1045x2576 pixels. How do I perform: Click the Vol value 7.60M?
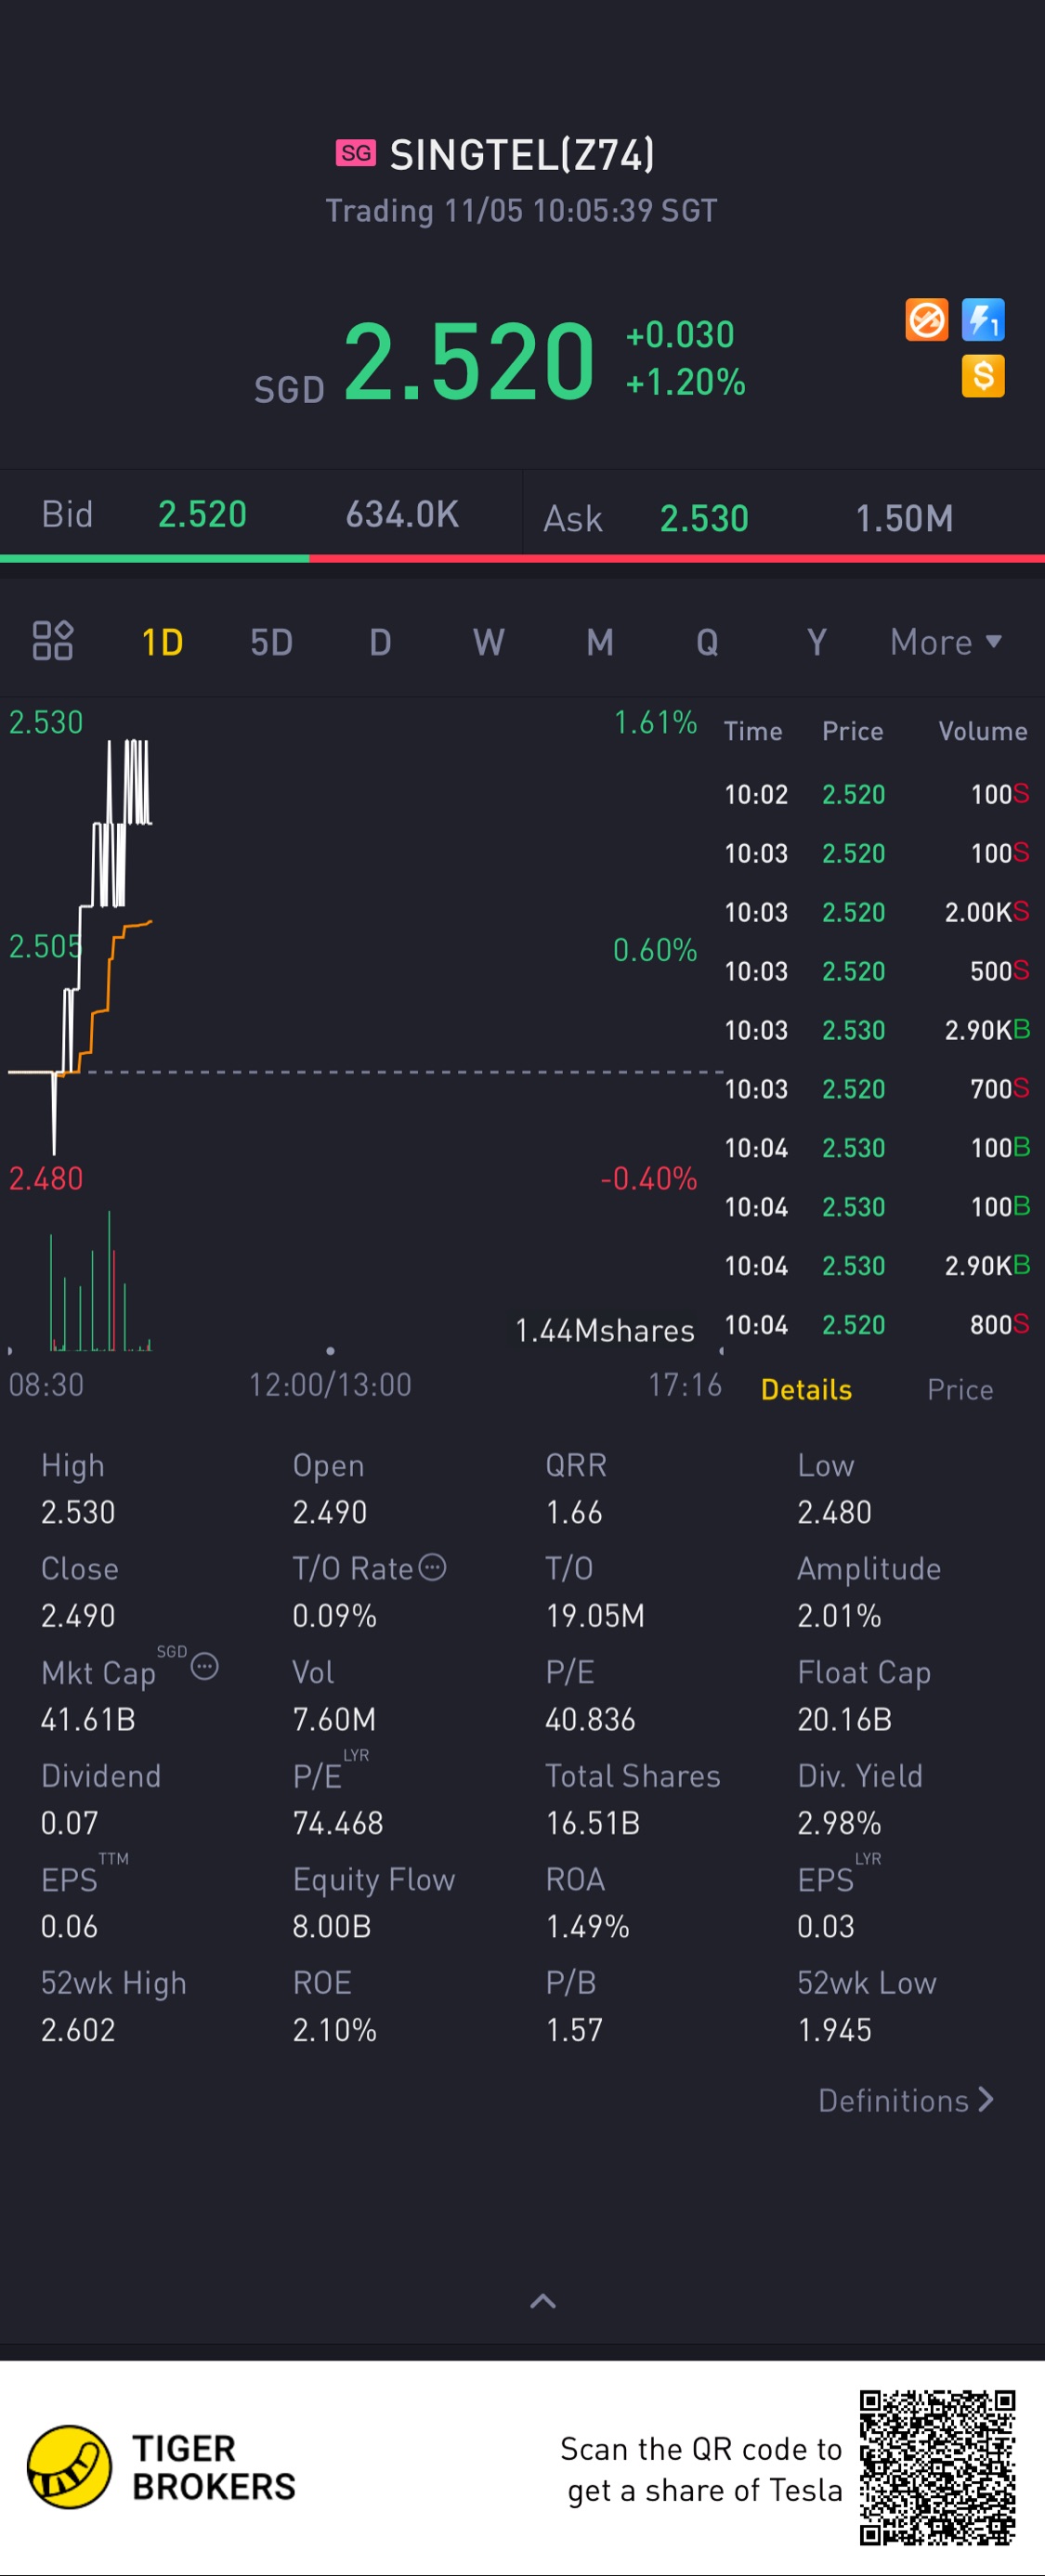point(334,1720)
